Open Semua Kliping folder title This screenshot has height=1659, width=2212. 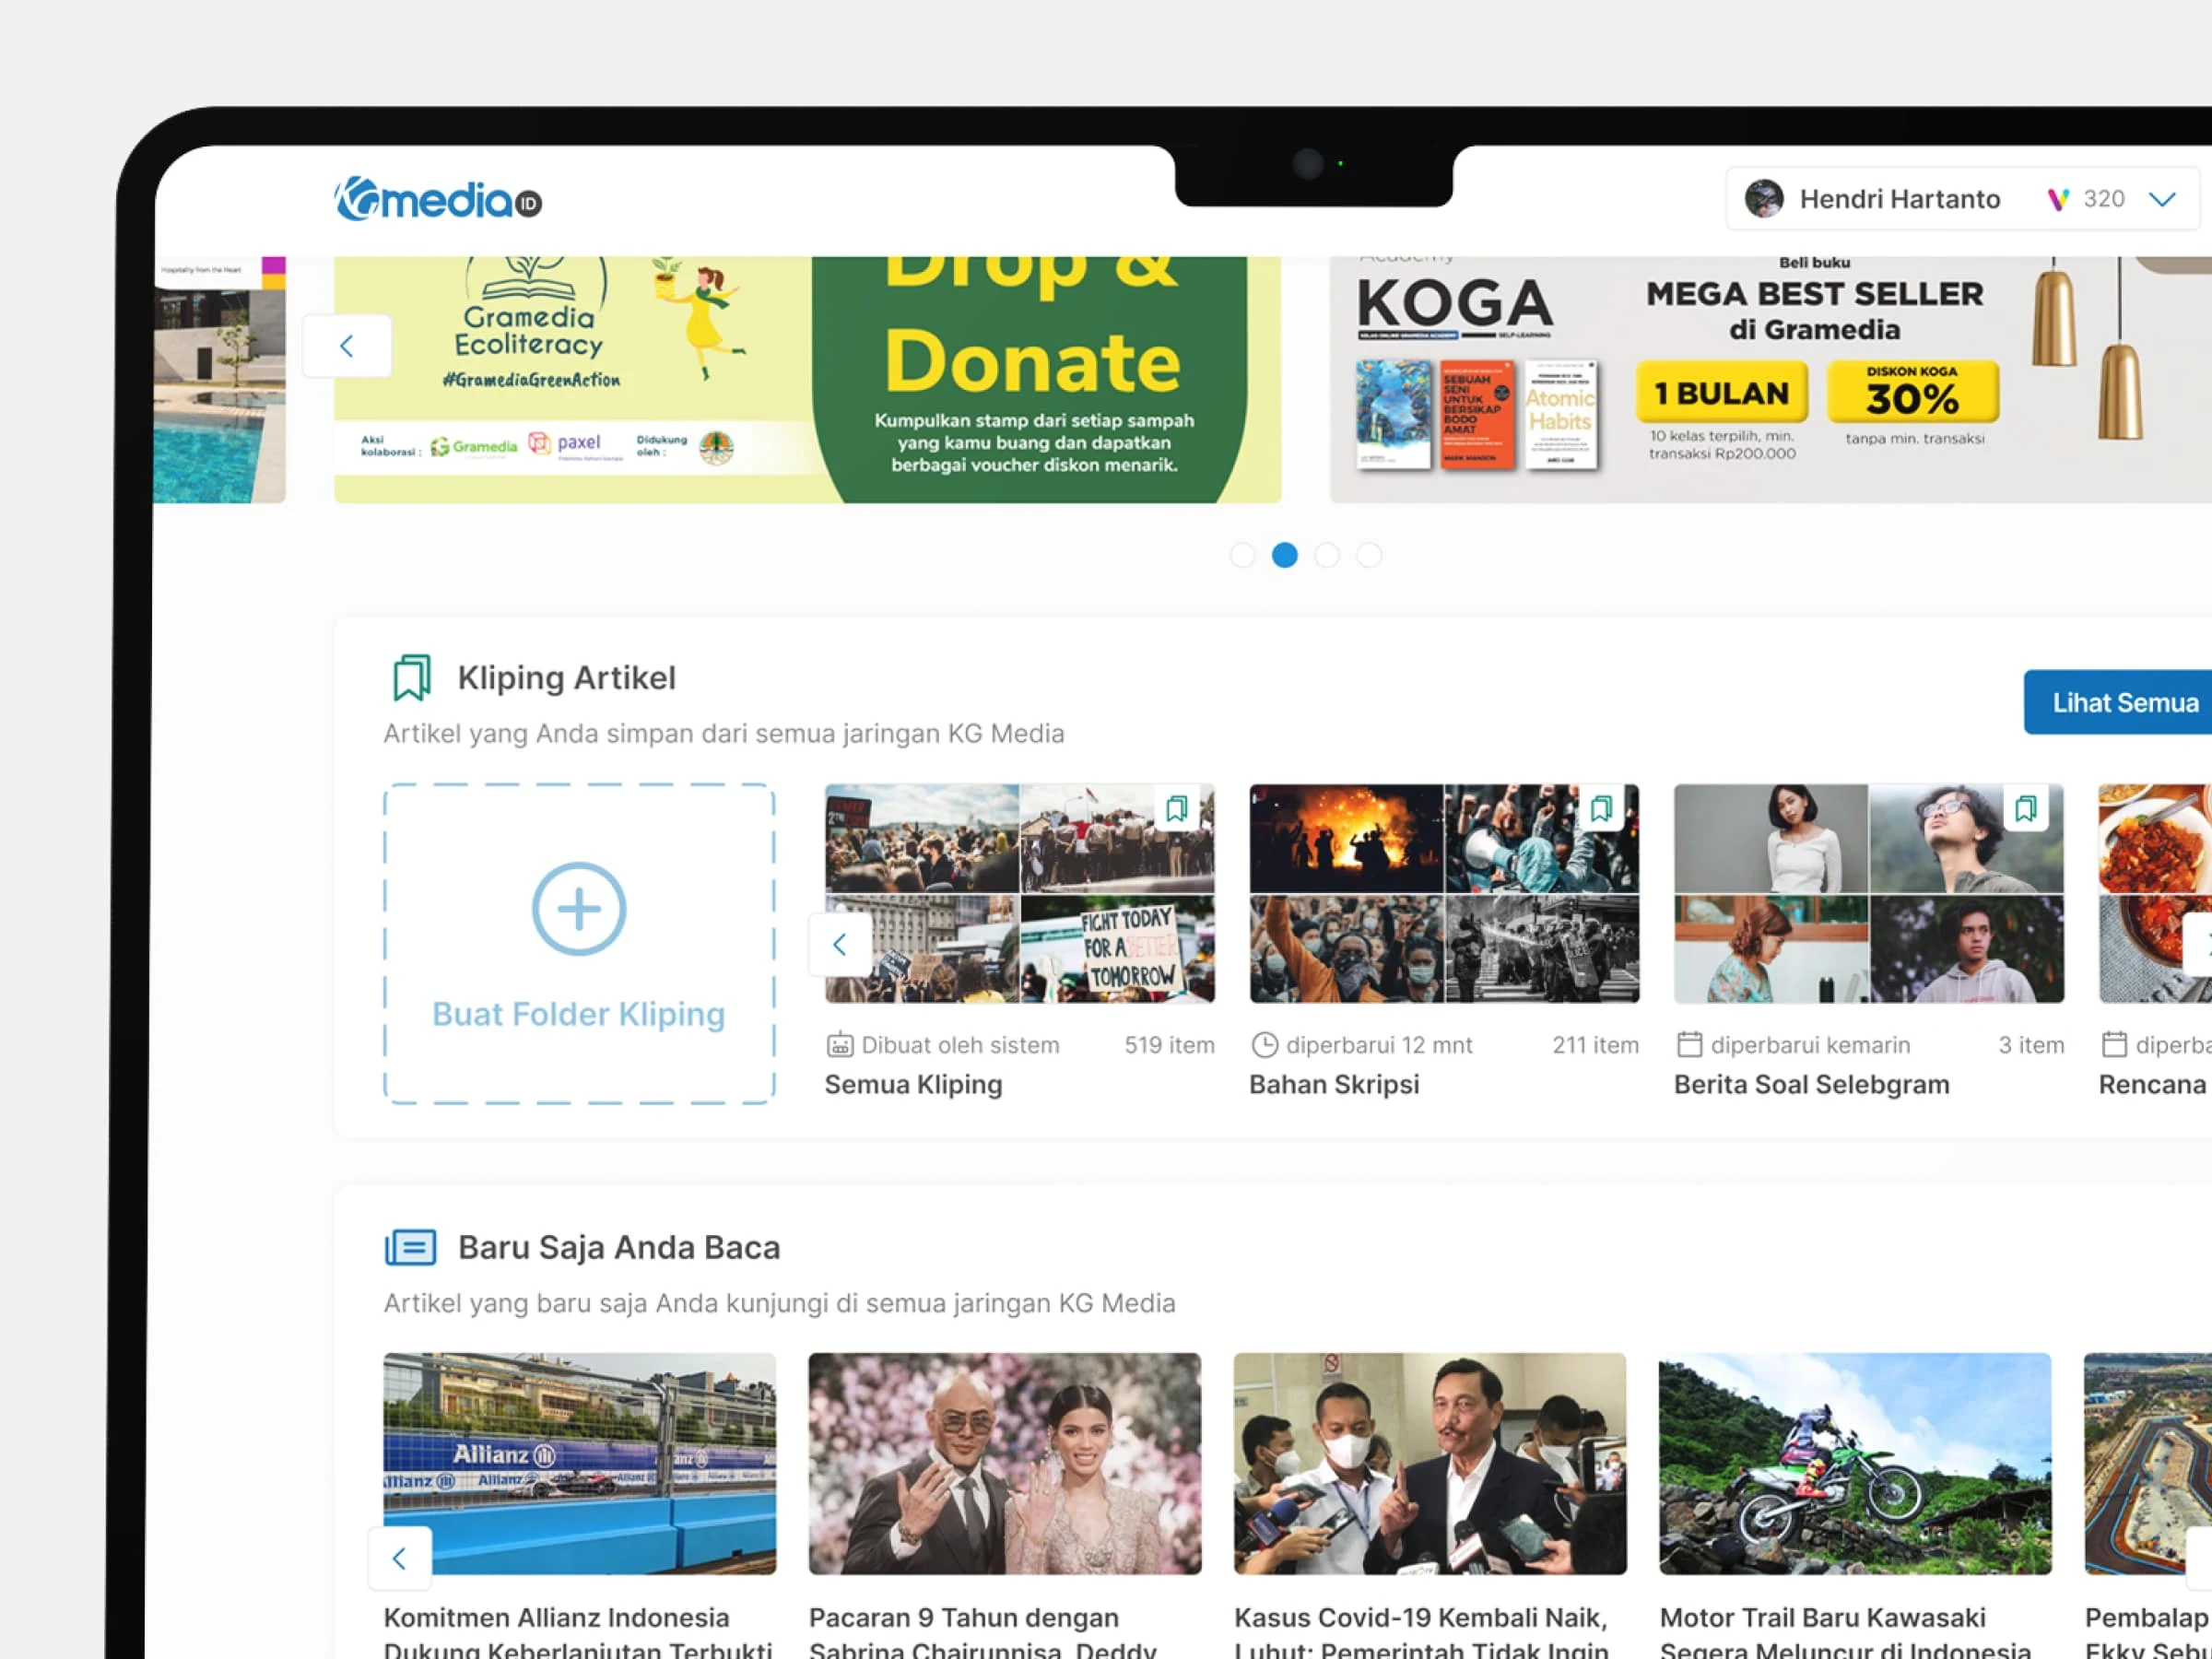[x=913, y=1085]
